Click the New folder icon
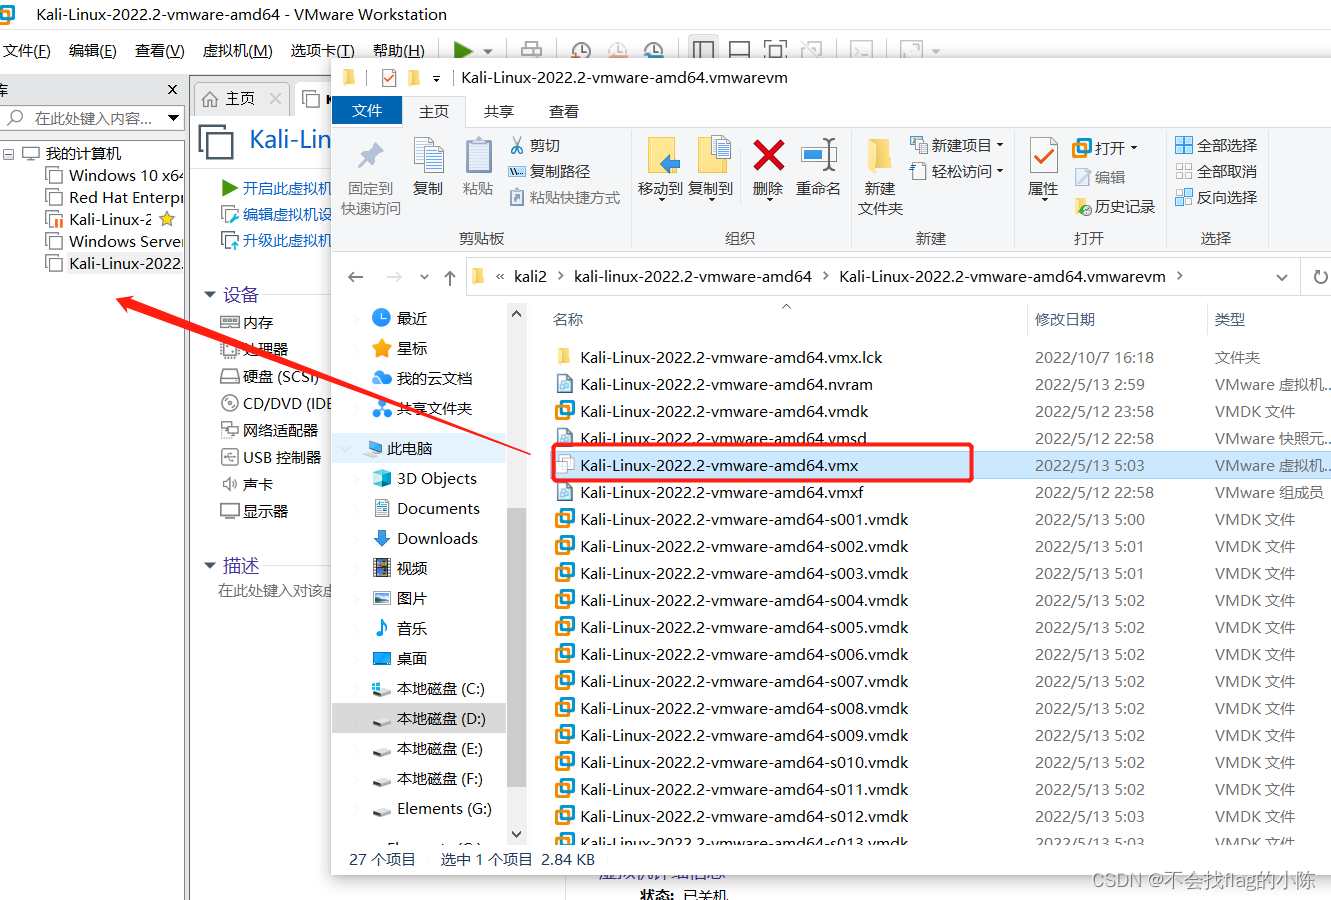Image resolution: width=1331 pixels, height=900 pixels. (880, 156)
